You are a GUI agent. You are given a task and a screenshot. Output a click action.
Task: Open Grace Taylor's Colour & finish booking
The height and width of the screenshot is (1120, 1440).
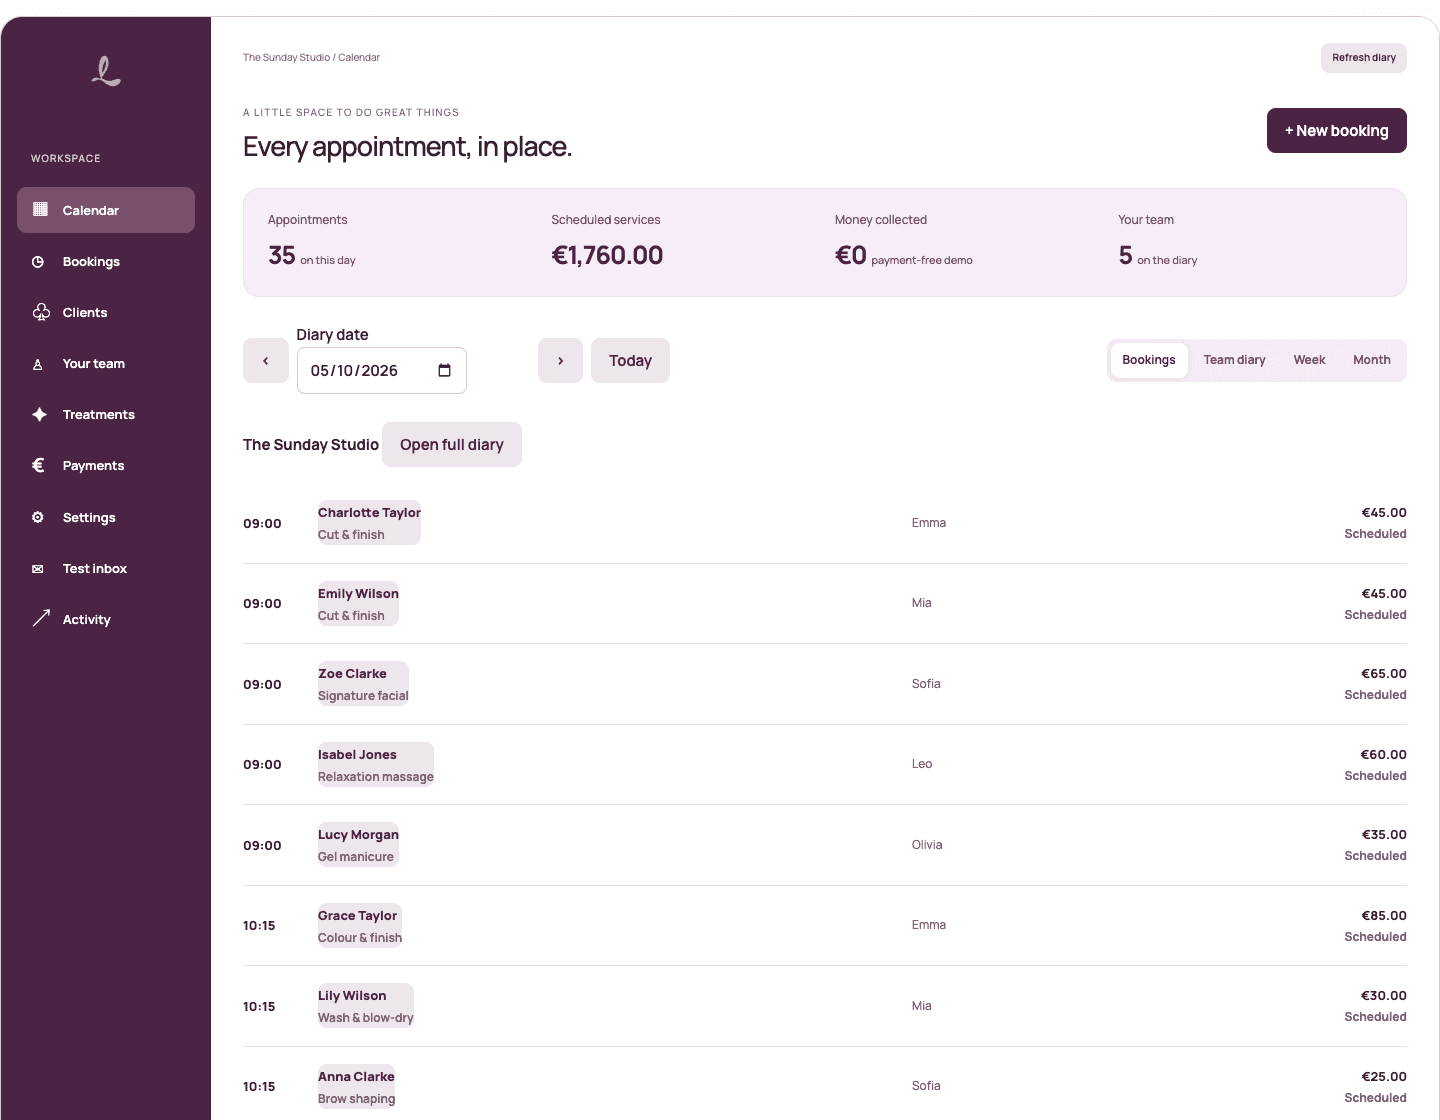pyautogui.click(x=360, y=926)
